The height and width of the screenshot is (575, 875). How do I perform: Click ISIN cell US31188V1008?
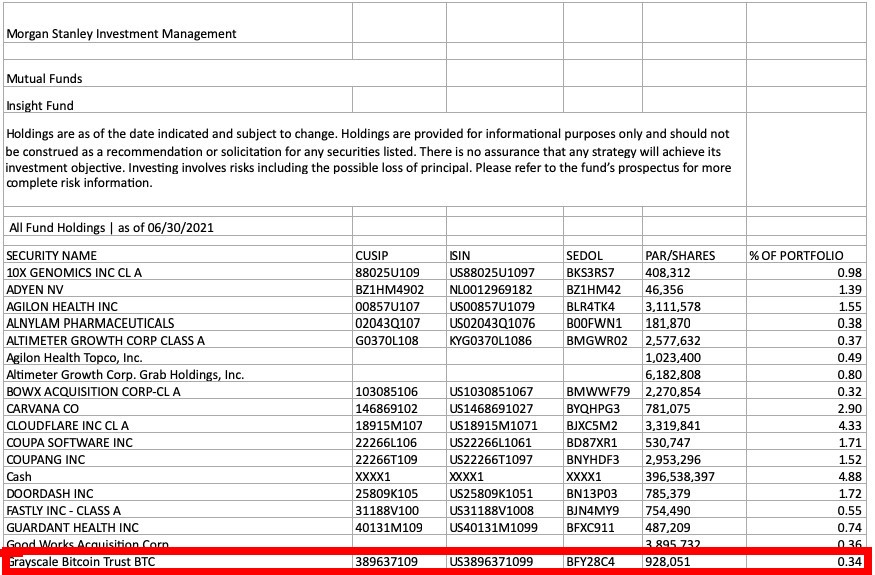point(504,510)
